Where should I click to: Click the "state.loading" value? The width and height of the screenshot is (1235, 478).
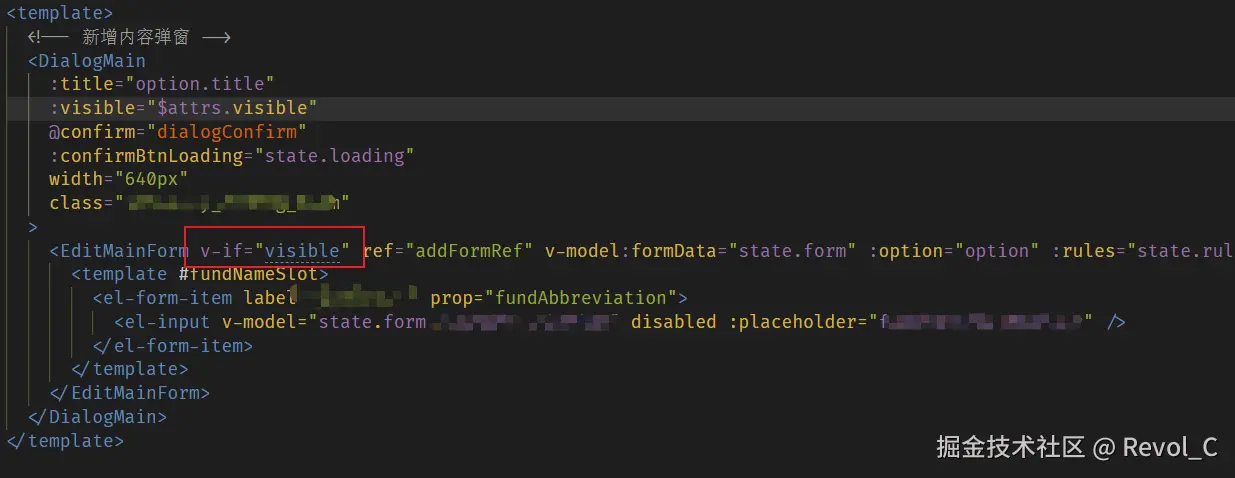pos(335,156)
